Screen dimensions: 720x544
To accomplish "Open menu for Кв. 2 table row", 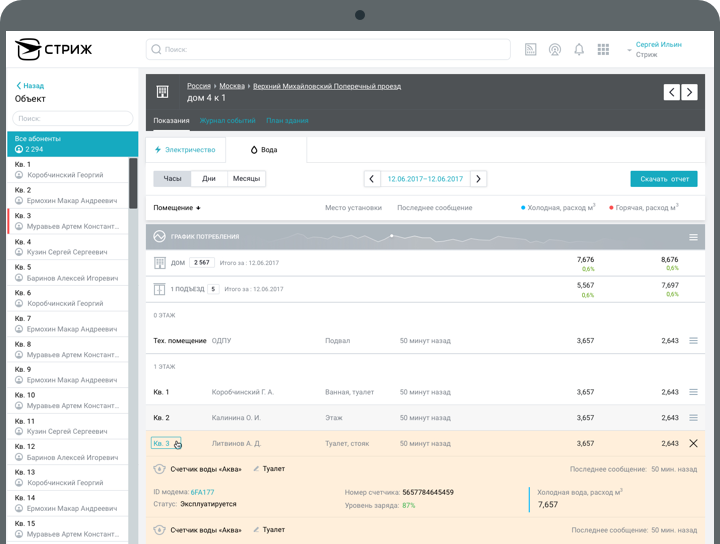I will click(x=693, y=418).
